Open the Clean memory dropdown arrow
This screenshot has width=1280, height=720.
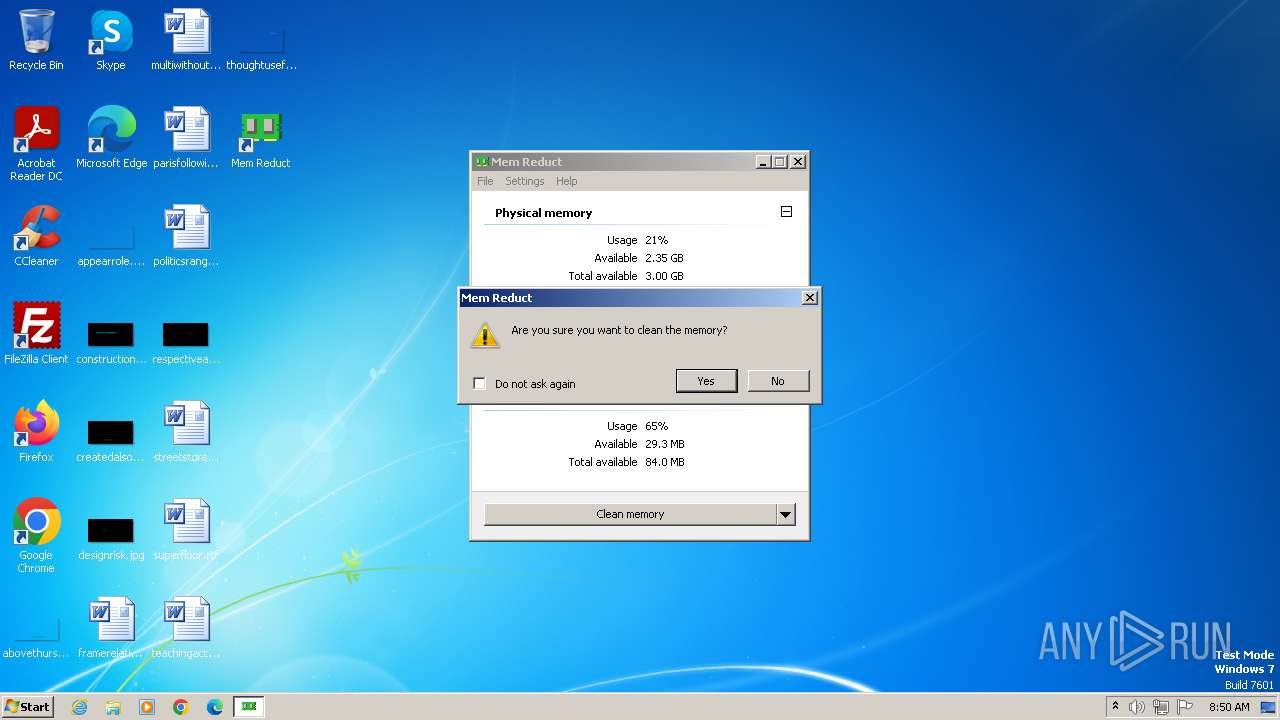tap(786, 514)
